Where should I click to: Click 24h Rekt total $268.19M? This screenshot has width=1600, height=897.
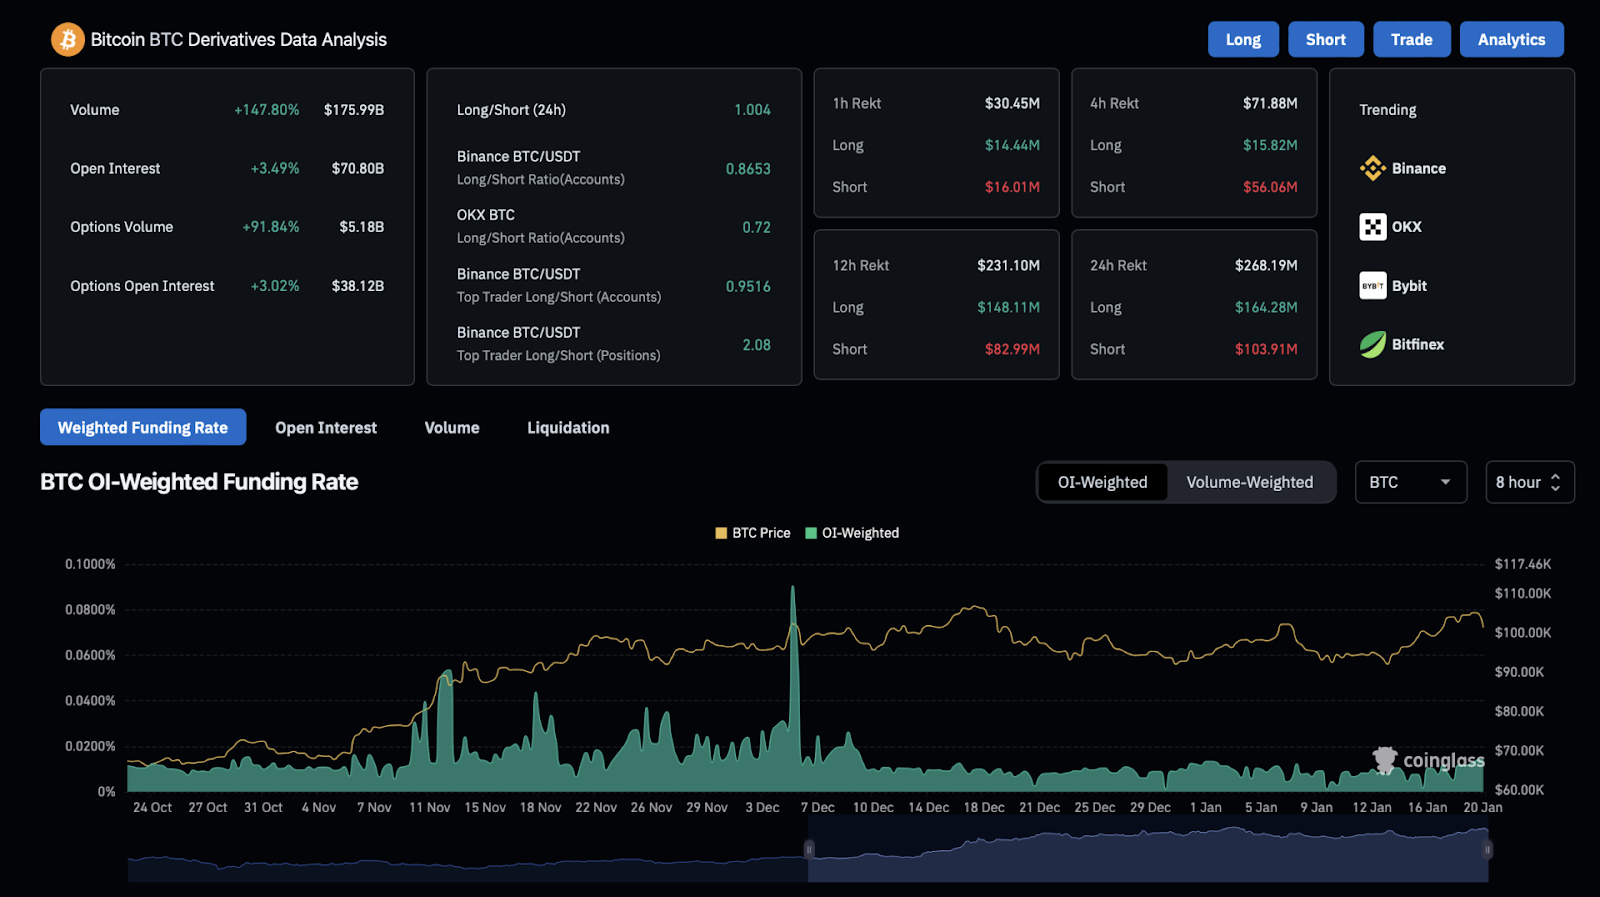(1266, 265)
